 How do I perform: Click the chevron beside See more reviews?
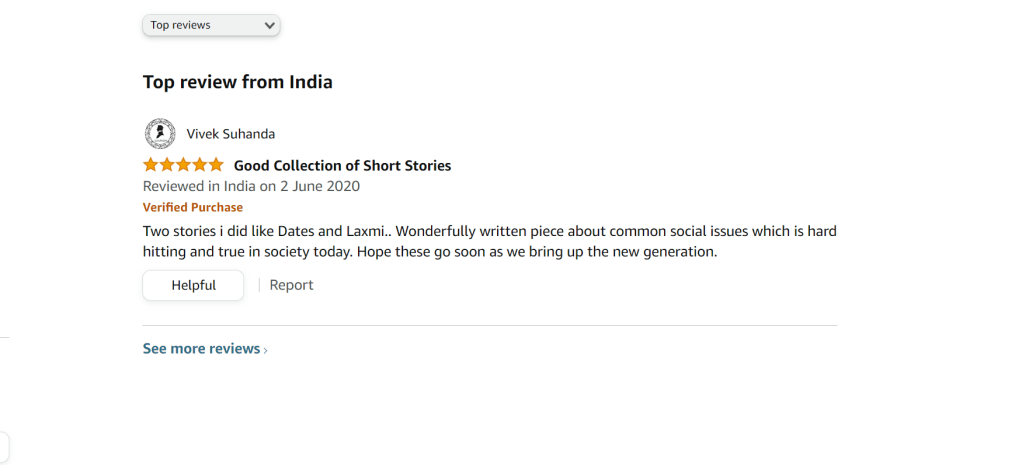[x=266, y=350]
